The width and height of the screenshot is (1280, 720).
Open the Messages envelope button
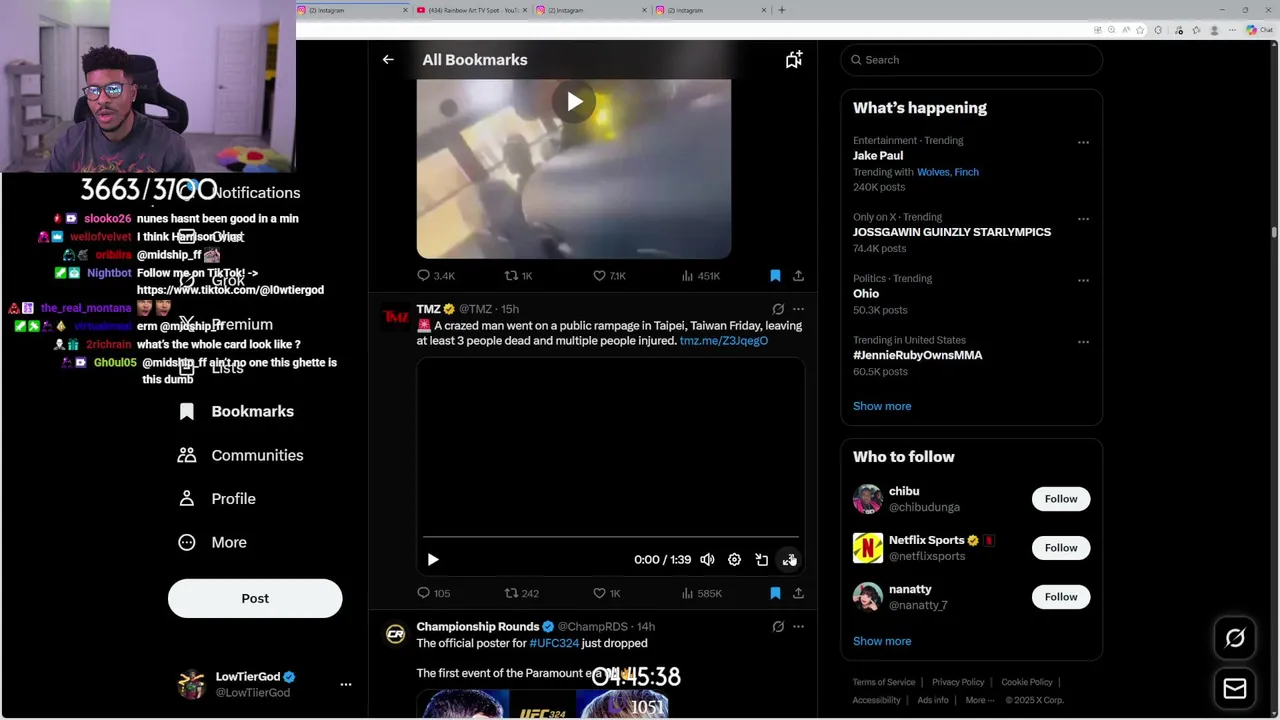tap(1235, 689)
